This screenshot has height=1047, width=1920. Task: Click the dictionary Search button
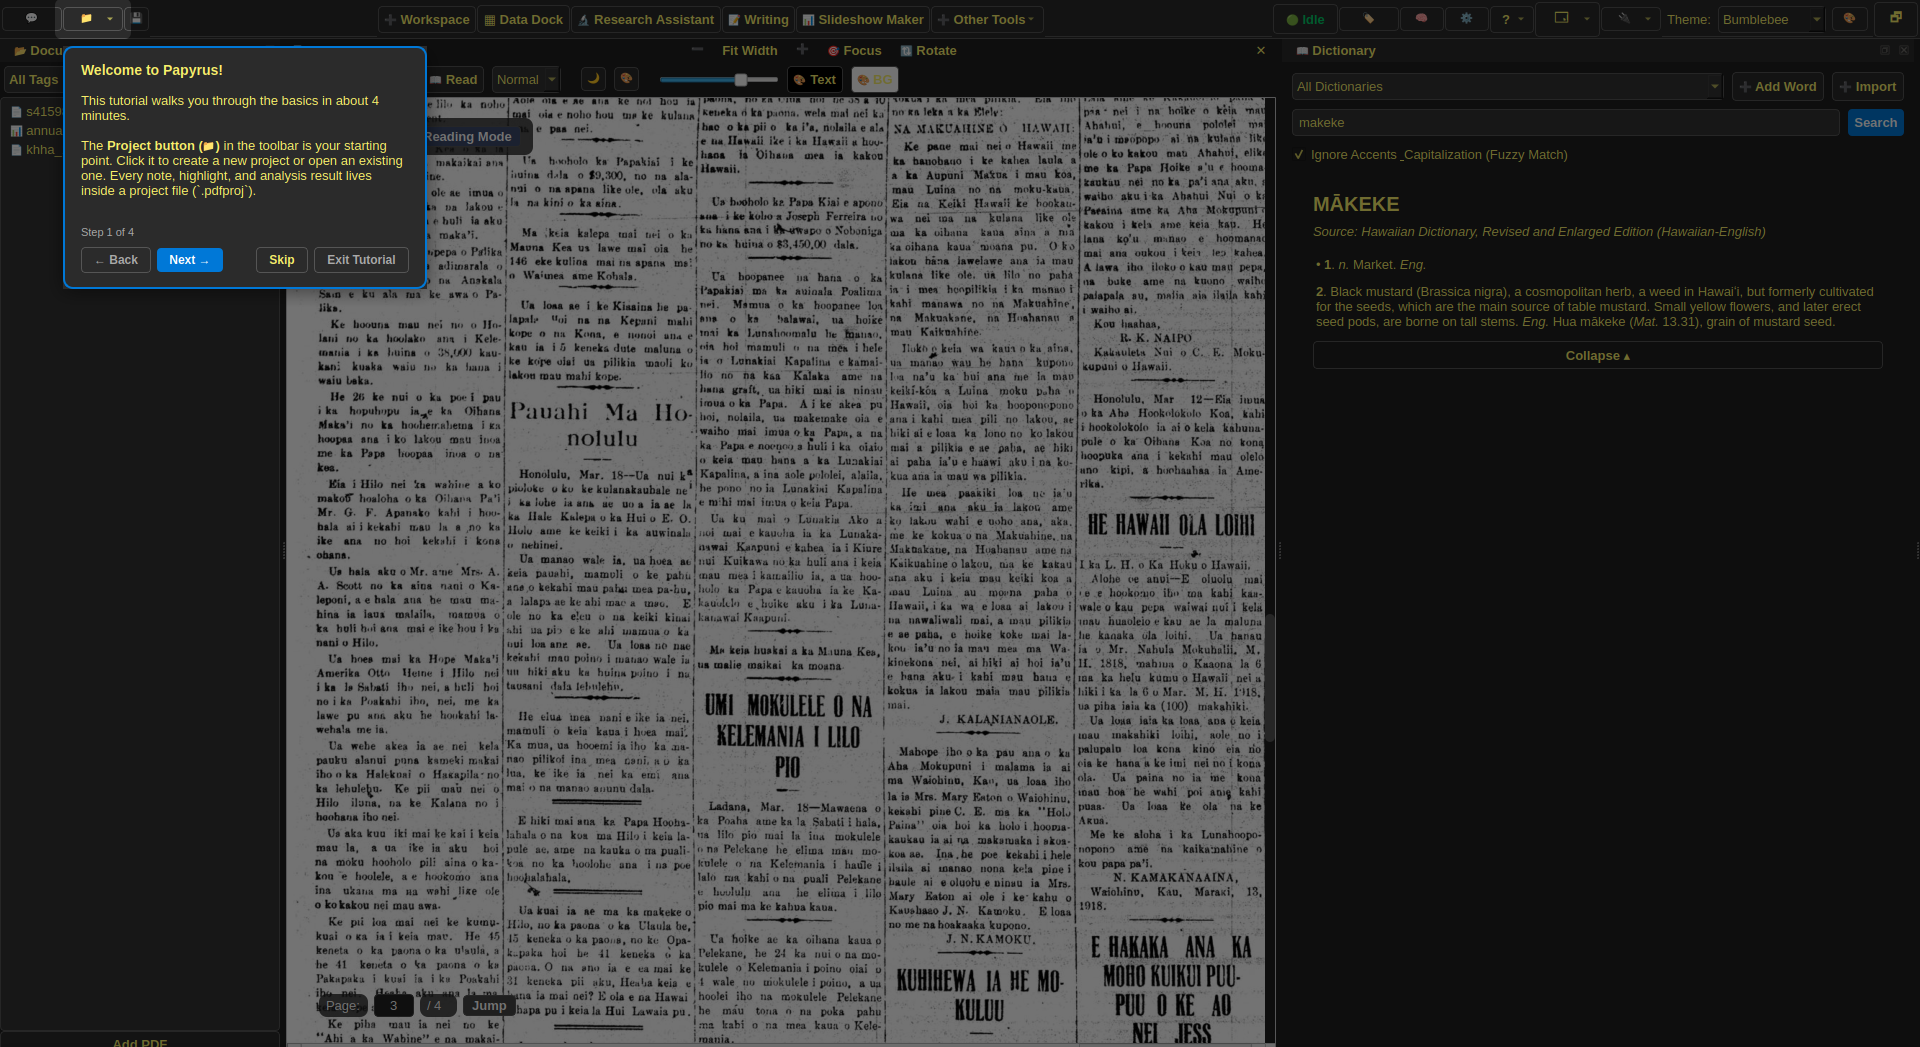[1876, 123]
